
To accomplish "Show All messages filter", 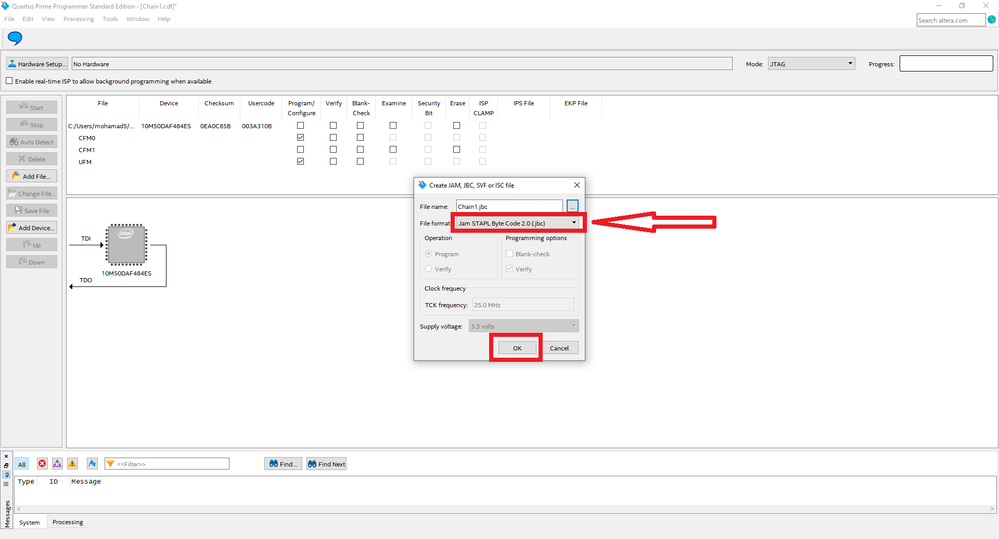I will coord(22,464).
